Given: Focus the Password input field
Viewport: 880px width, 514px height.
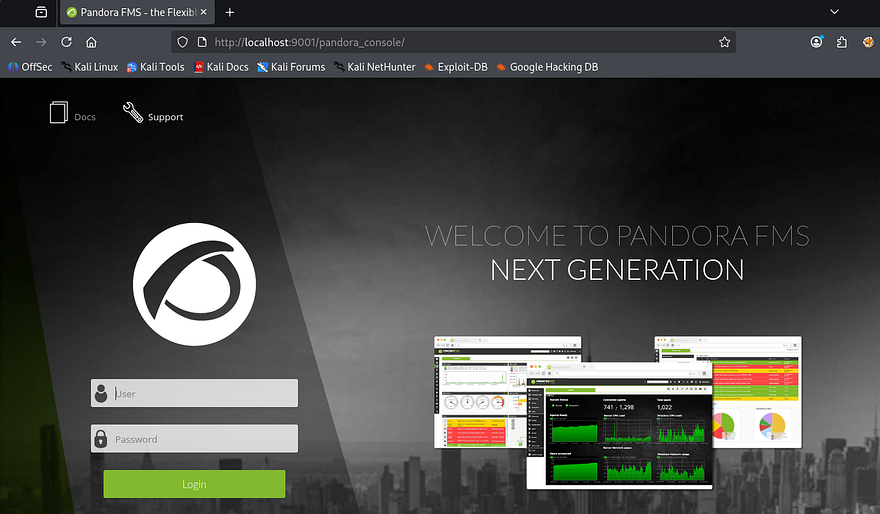Looking at the screenshot, I should 204,439.
